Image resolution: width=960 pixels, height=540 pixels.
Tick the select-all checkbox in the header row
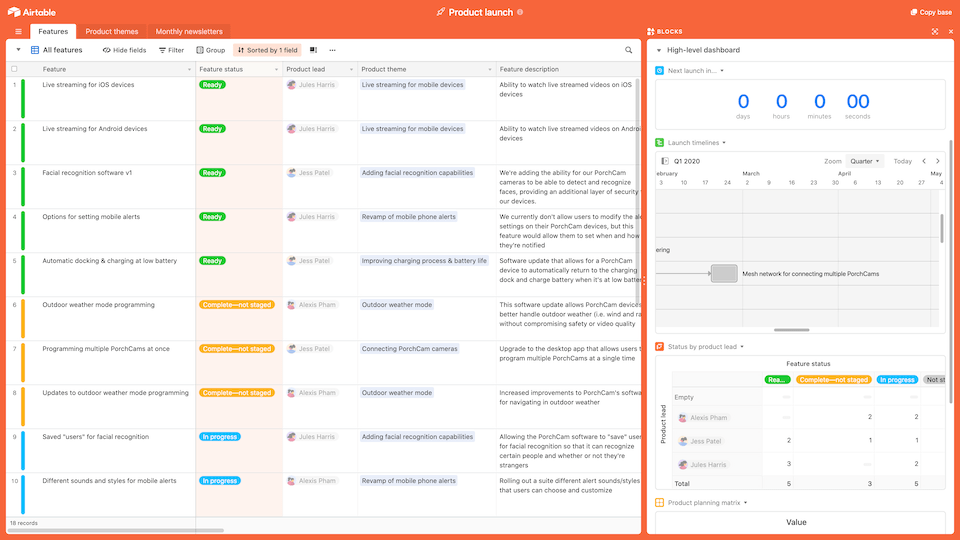click(x=14, y=69)
